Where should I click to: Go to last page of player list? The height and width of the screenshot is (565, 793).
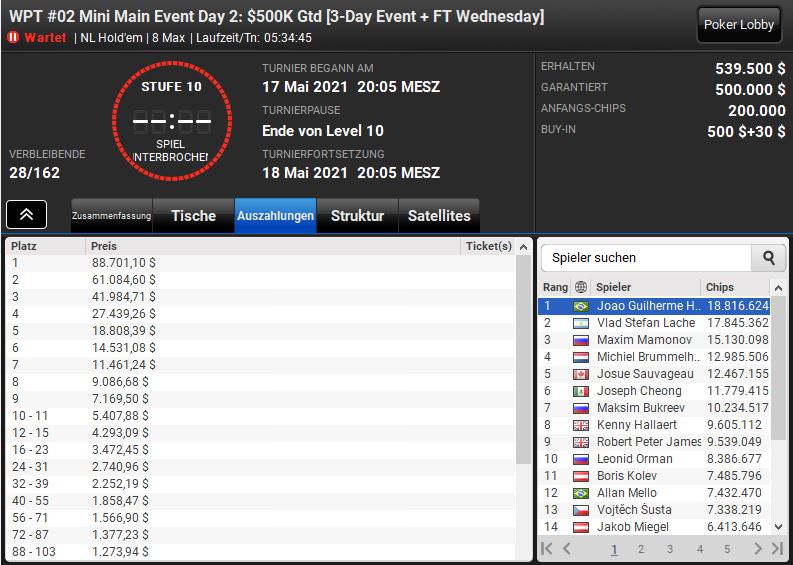click(777, 549)
